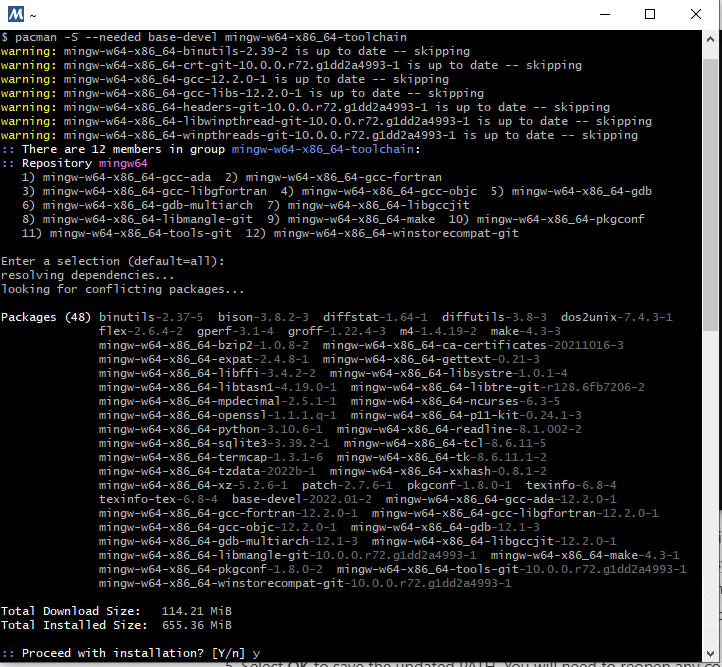Click the mingw-w64-x86_64-pkgconf entry numbered 10

[560, 219]
